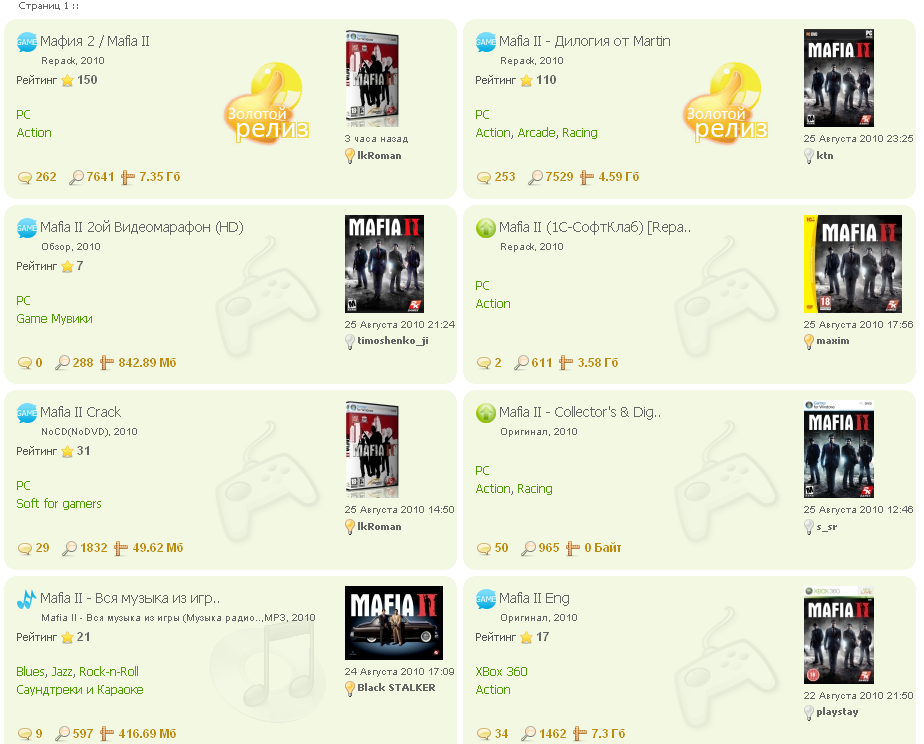Click the music note icon beside Вся музыка из игр

tap(27, 599)
